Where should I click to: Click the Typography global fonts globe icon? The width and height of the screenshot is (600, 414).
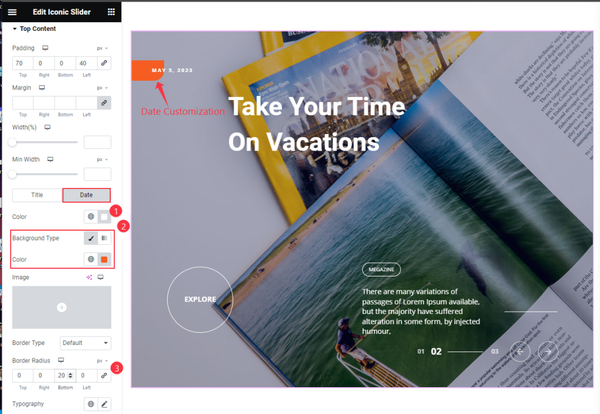pos(91,404)
